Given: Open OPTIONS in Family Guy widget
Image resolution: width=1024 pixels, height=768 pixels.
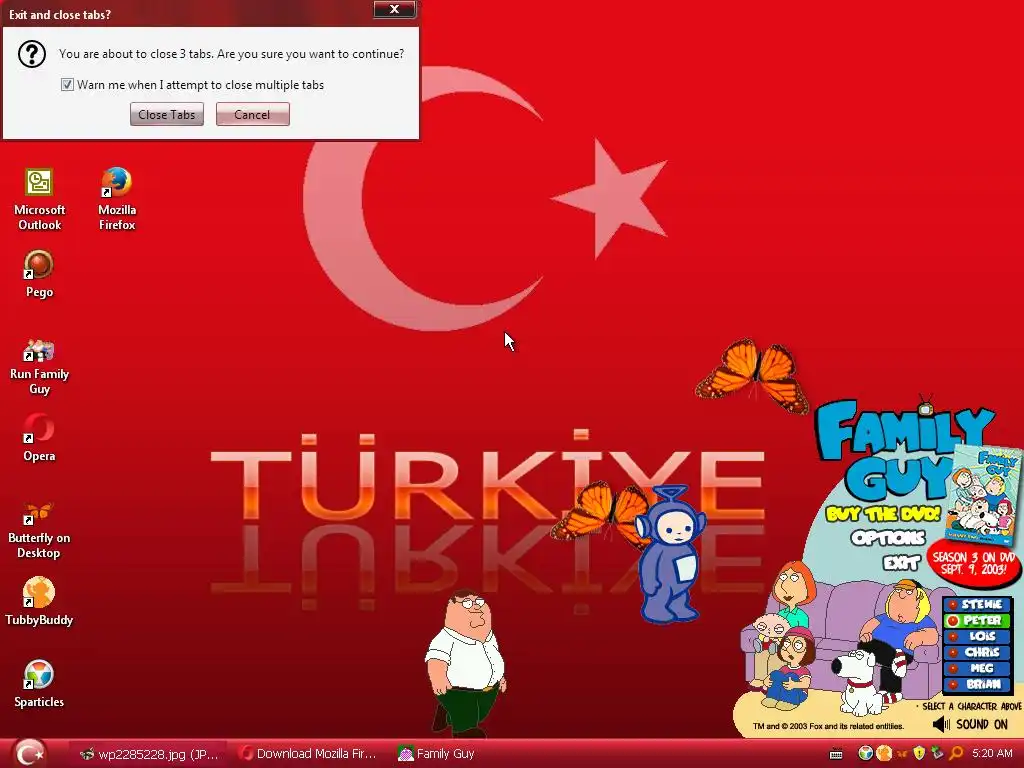Looking at the screenshot, I should tap(888, 538).
